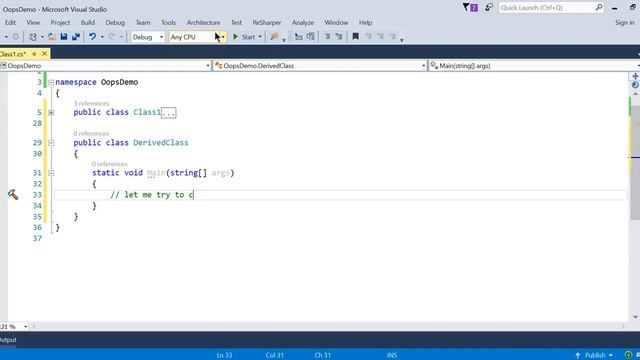Open the View menu
This screenshot has width=640, height=360.
(33, 23)
